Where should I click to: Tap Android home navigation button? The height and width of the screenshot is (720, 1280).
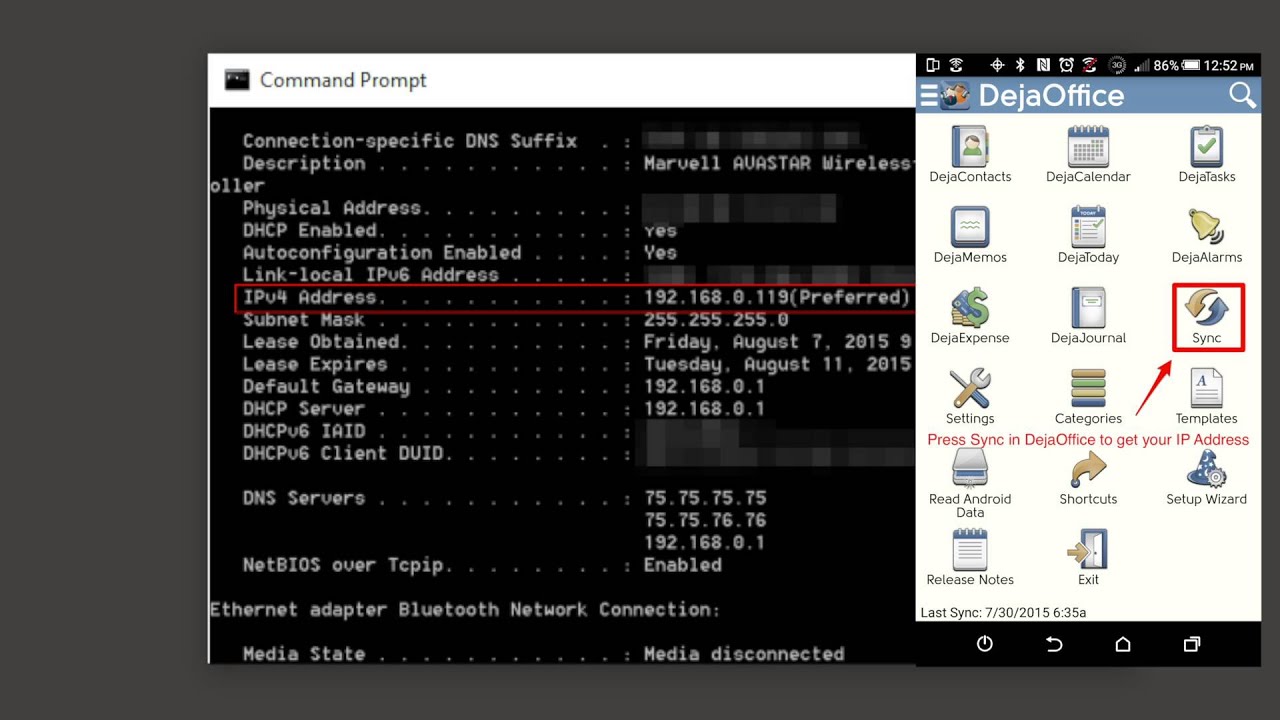pyautogui.click(x=1123, y=644)
